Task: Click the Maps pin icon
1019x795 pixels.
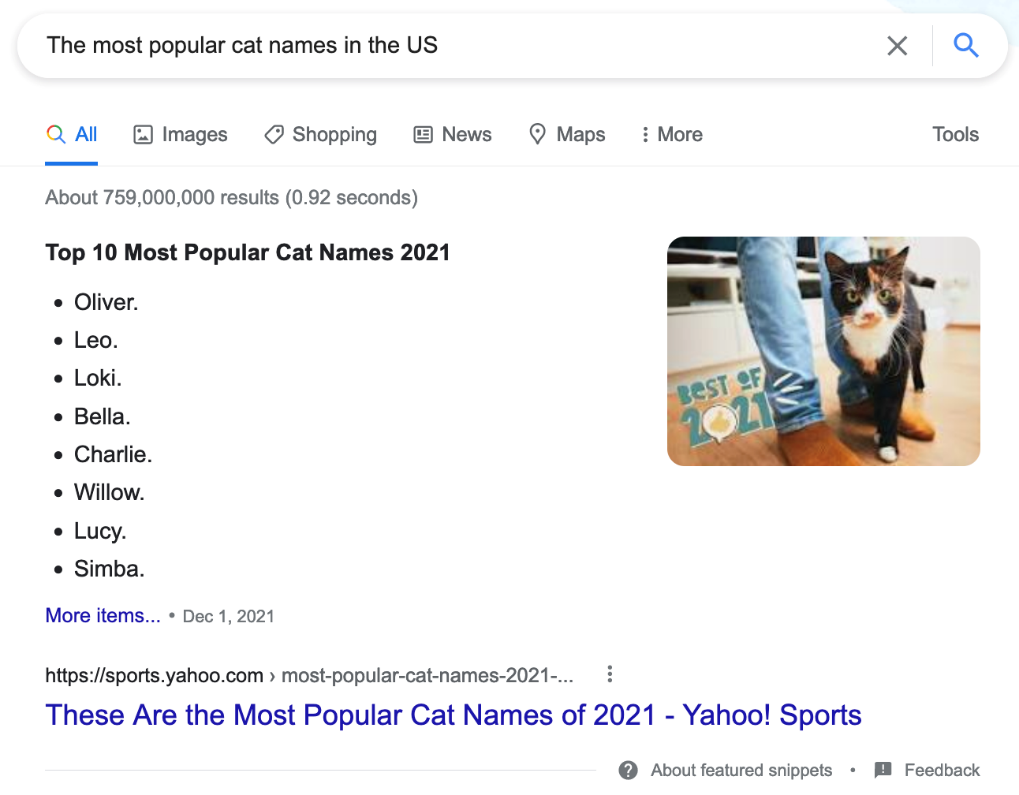Action: [538, 135]
